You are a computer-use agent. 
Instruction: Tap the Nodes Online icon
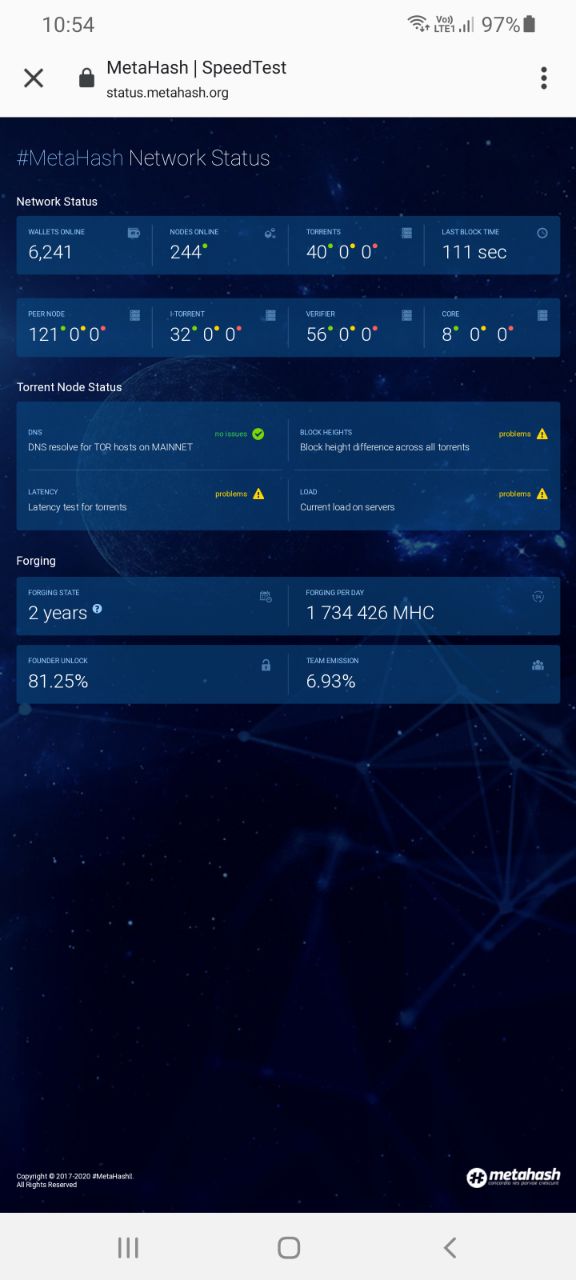point(270,233)
